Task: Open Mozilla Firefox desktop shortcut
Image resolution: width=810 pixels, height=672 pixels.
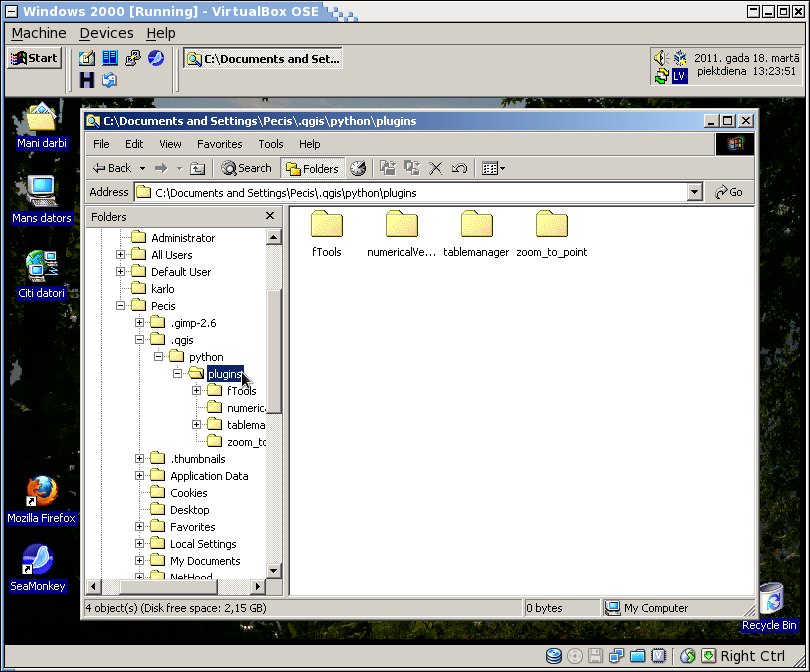Action: (41, 500)
